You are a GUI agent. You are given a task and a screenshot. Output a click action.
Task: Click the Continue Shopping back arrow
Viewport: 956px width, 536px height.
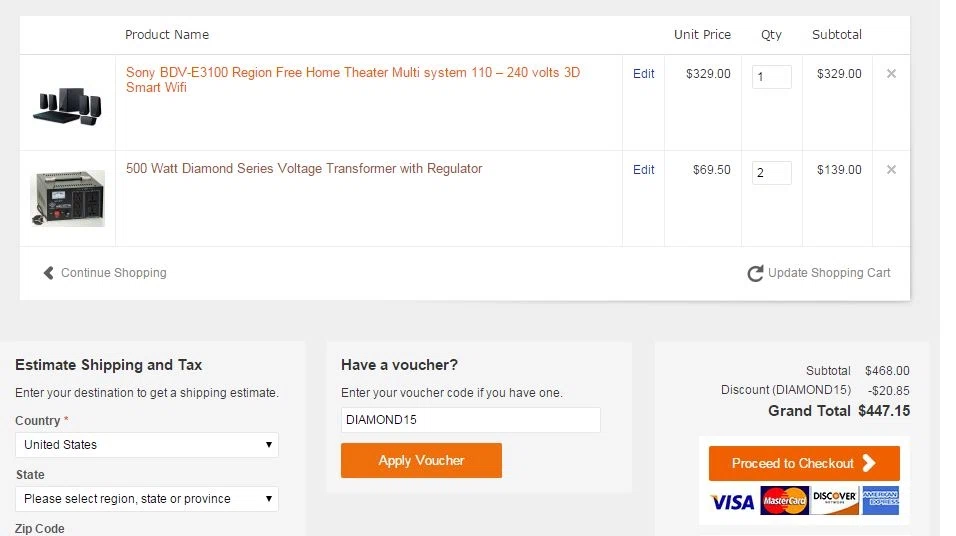49,273
